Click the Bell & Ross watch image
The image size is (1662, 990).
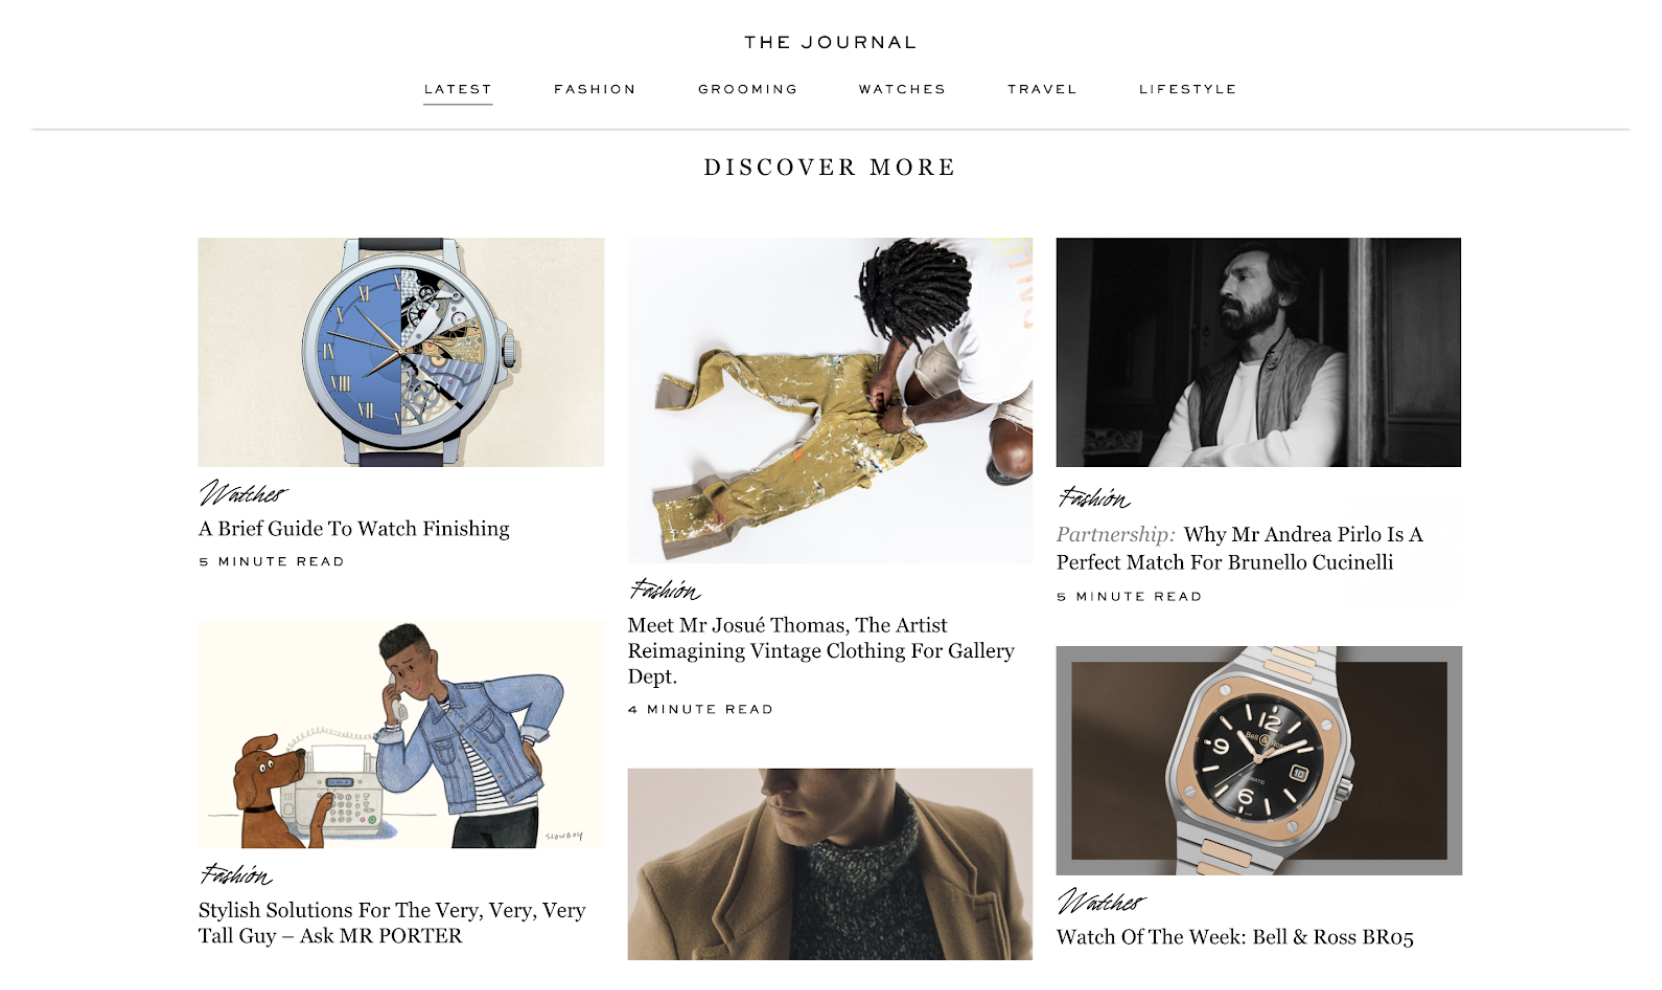(x=1259, y=760)
